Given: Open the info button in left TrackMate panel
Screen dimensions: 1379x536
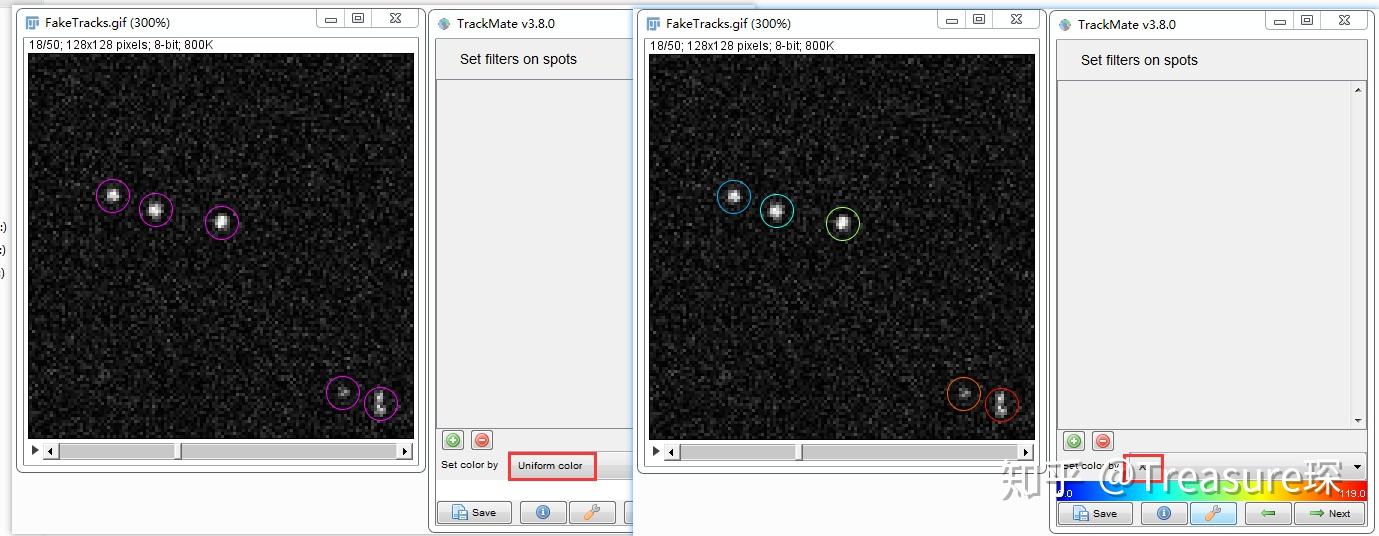Looking at the screenshot, I should 542,512.
